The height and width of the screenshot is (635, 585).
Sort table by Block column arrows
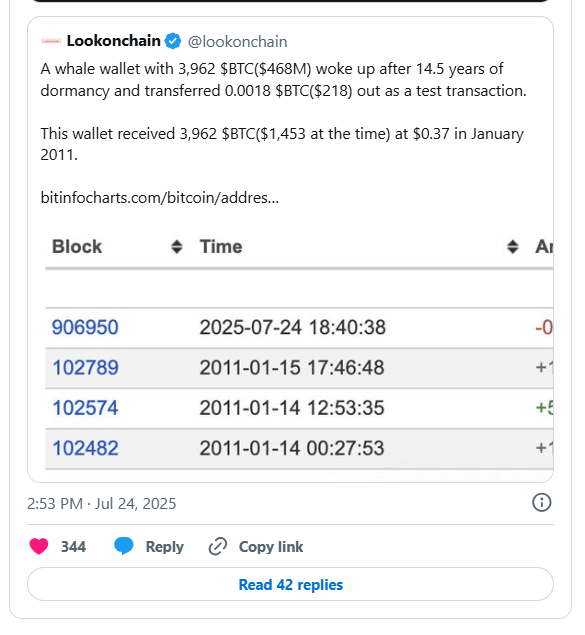pyautogui.click(x=177, y=247)
